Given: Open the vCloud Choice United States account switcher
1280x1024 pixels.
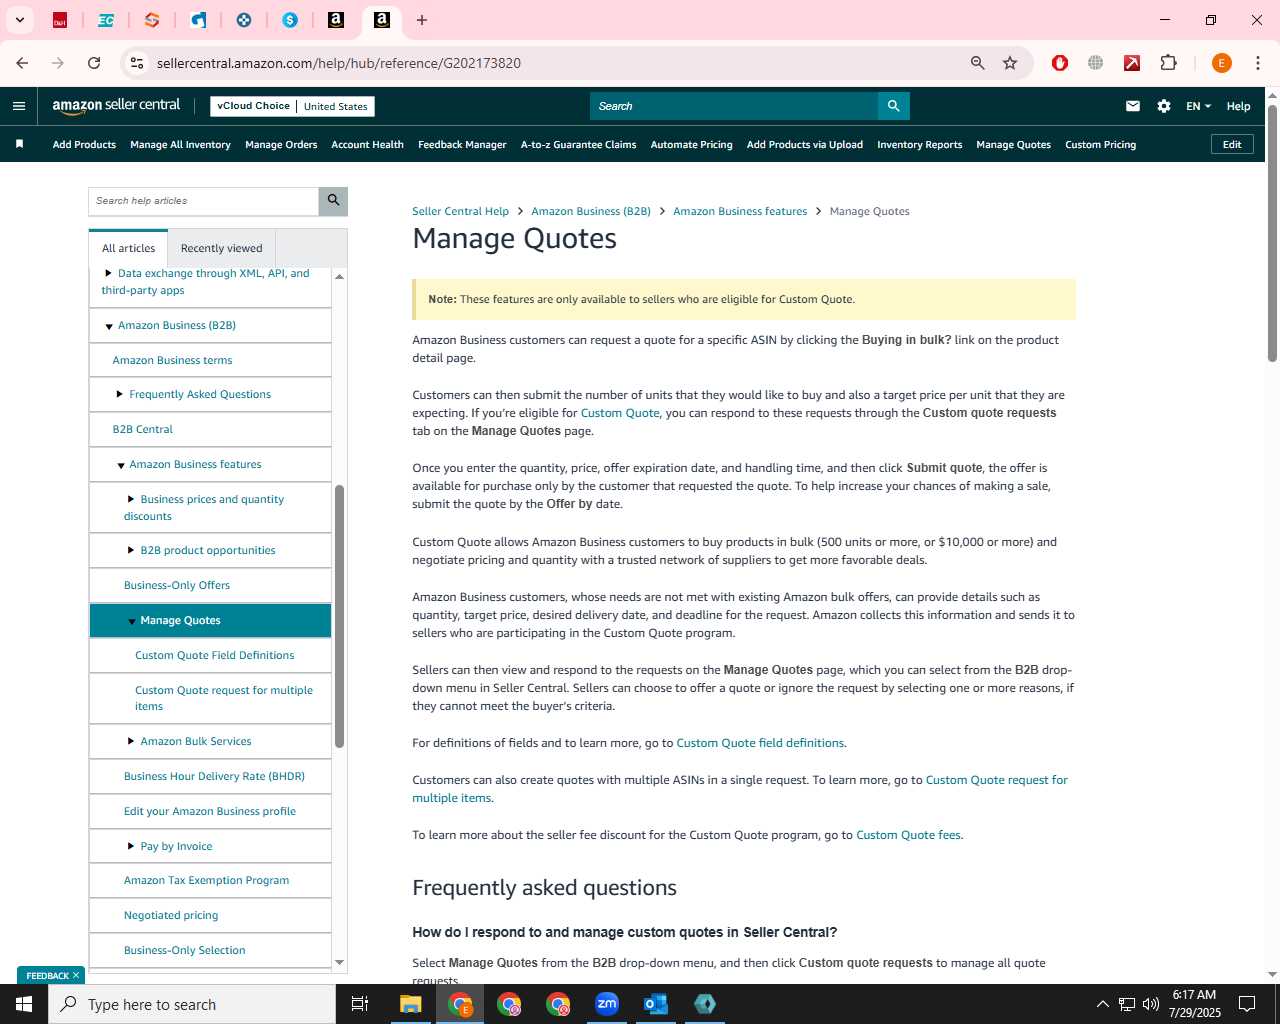Looking at the screenshot, I should pyautogui.click(x=292, y=106).
